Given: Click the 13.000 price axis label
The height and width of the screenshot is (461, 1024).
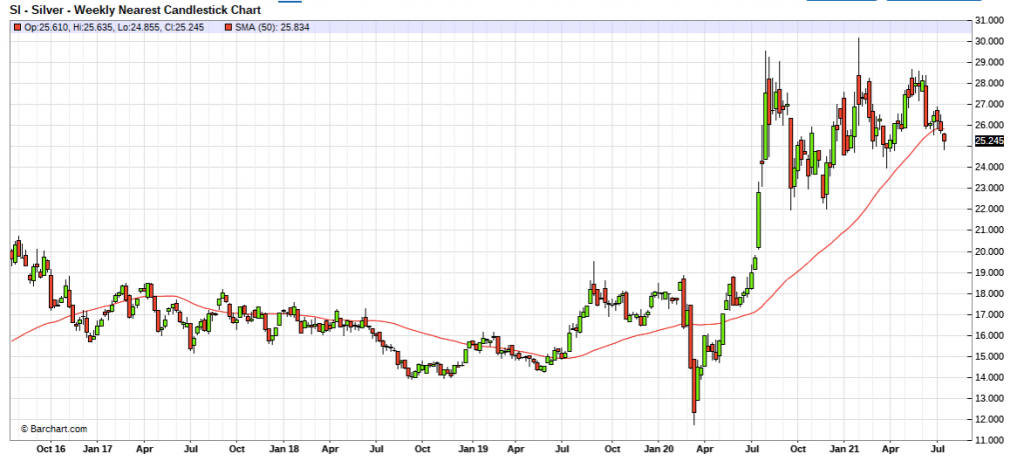Looking at the screenshot, I should click(990, 398).
